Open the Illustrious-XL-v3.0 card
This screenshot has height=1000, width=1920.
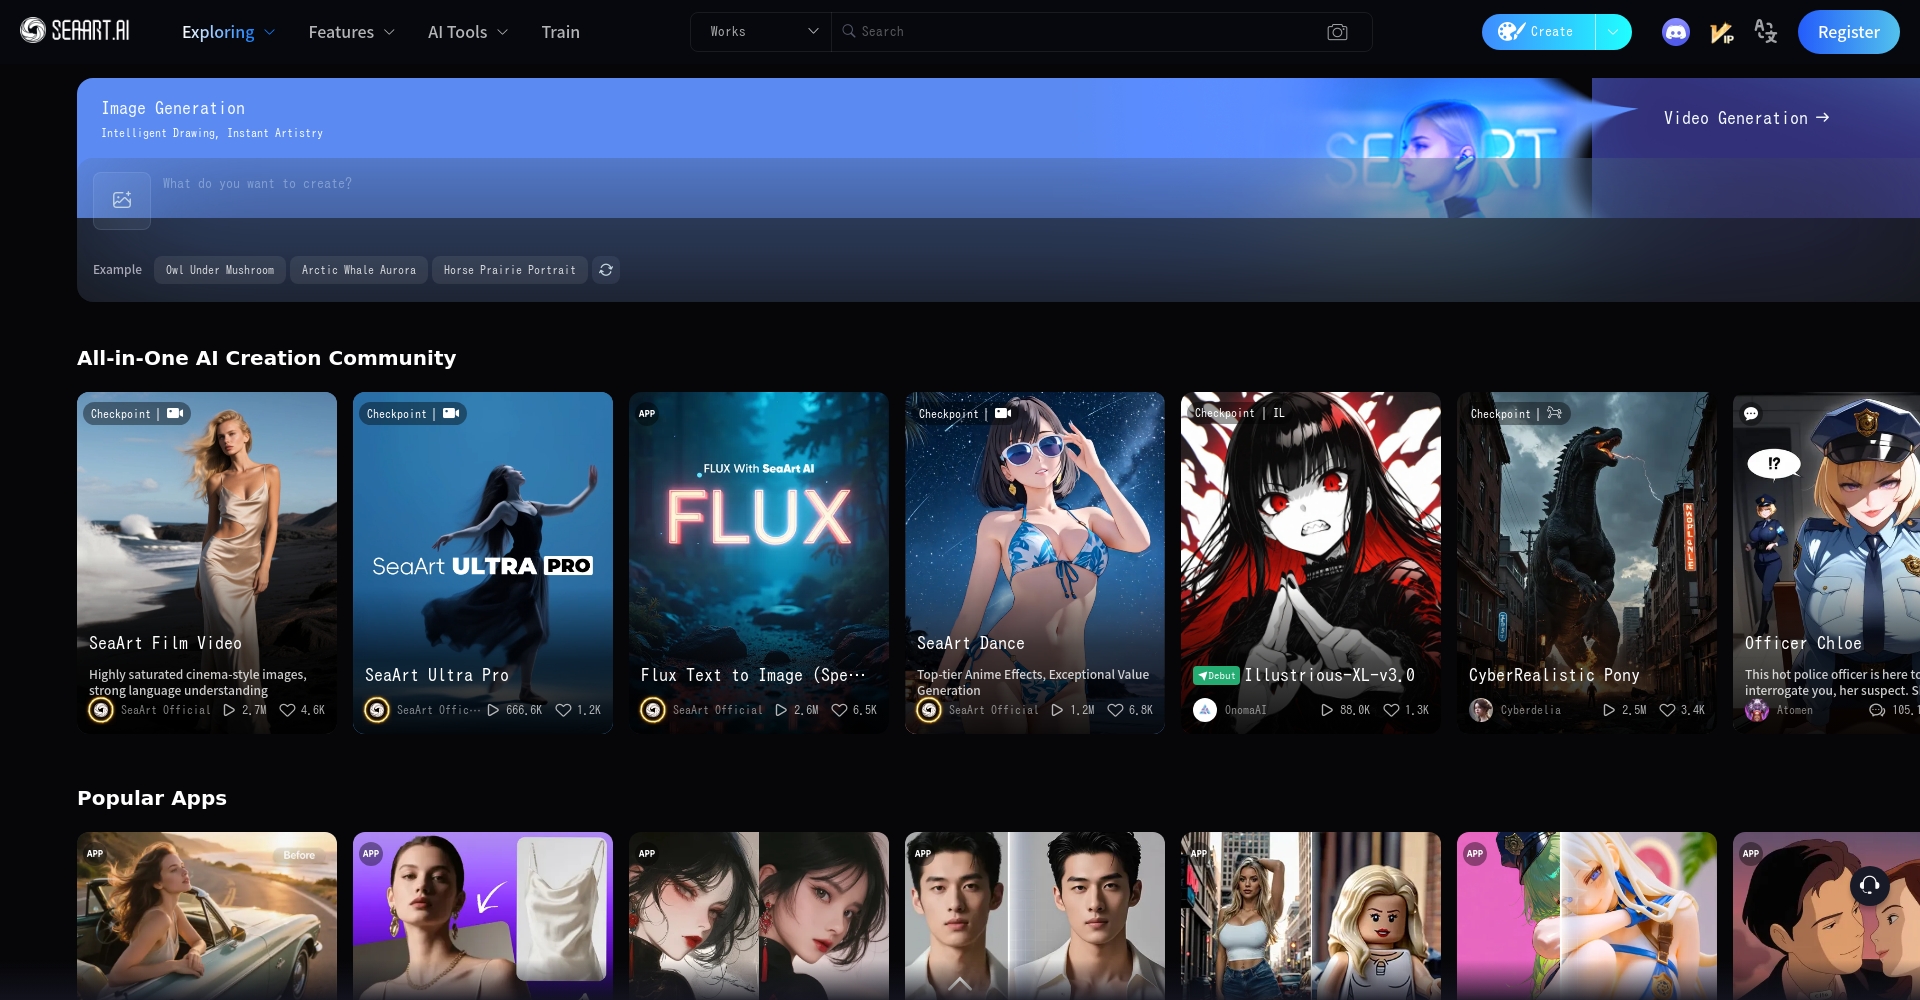pyautogui.click(x=1311, y=563)
